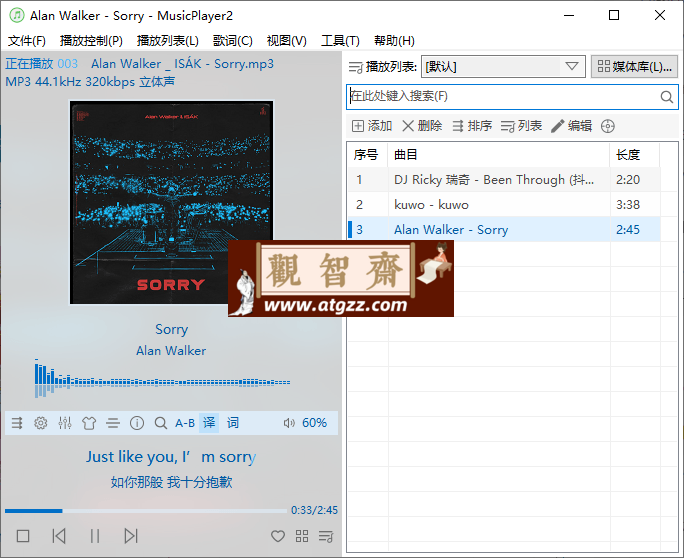
Task: Click the 3:38 duration cell
Action: 628,204
